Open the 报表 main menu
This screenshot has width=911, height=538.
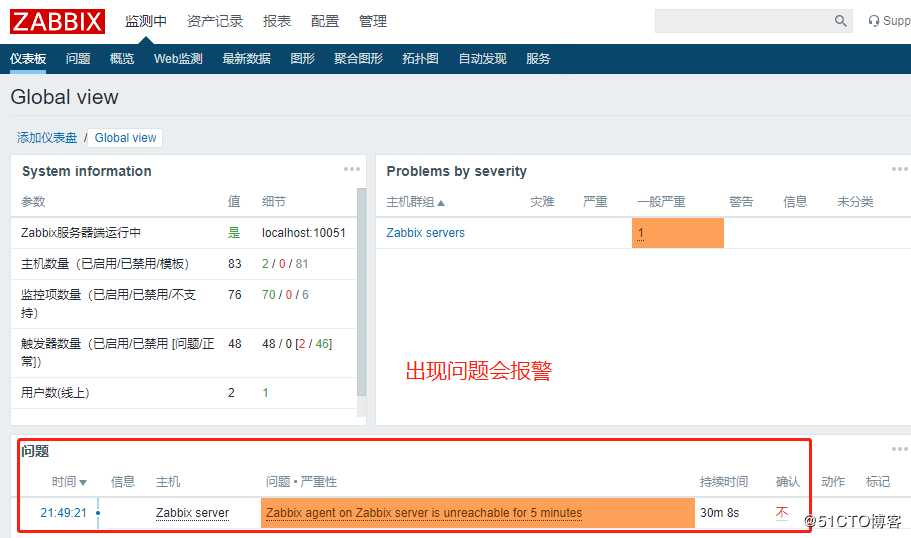pyautogui.click(x=277, y=21)
